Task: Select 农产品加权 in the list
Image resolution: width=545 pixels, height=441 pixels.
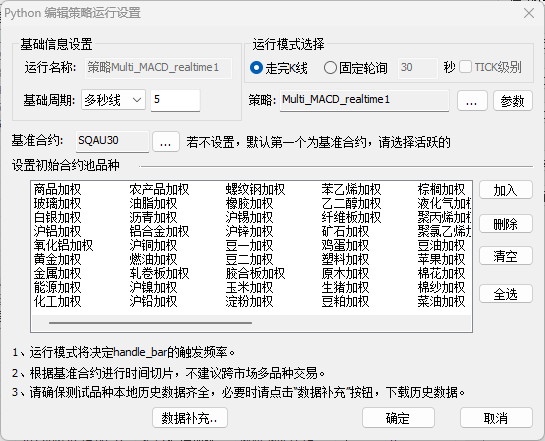Action: [159, 190]
